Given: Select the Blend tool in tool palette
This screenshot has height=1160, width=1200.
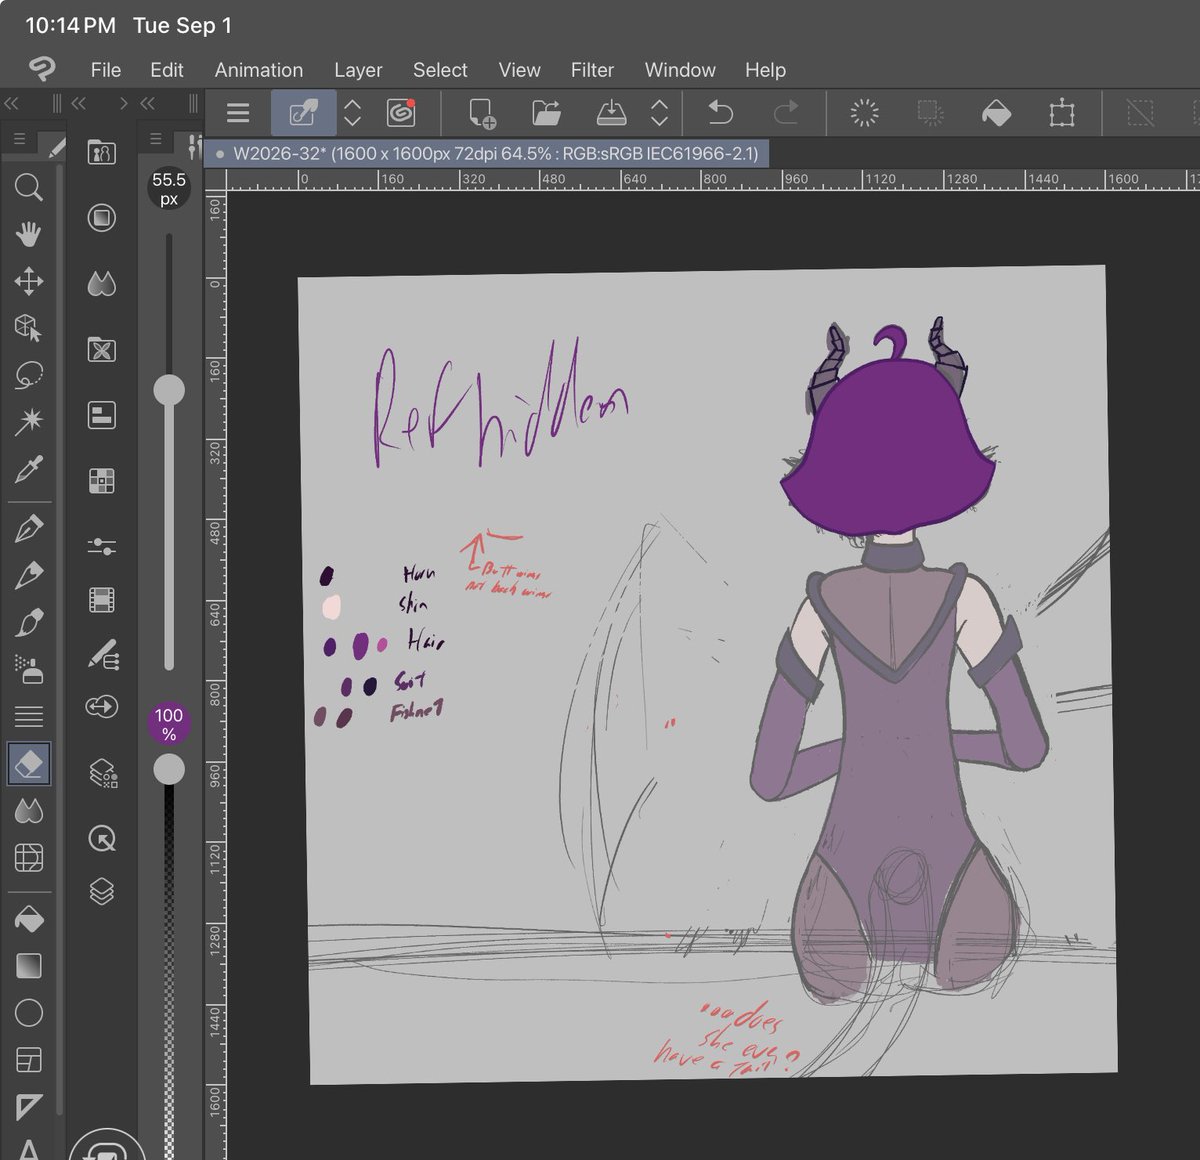Looking at the screenshot, I should point(29,811).
